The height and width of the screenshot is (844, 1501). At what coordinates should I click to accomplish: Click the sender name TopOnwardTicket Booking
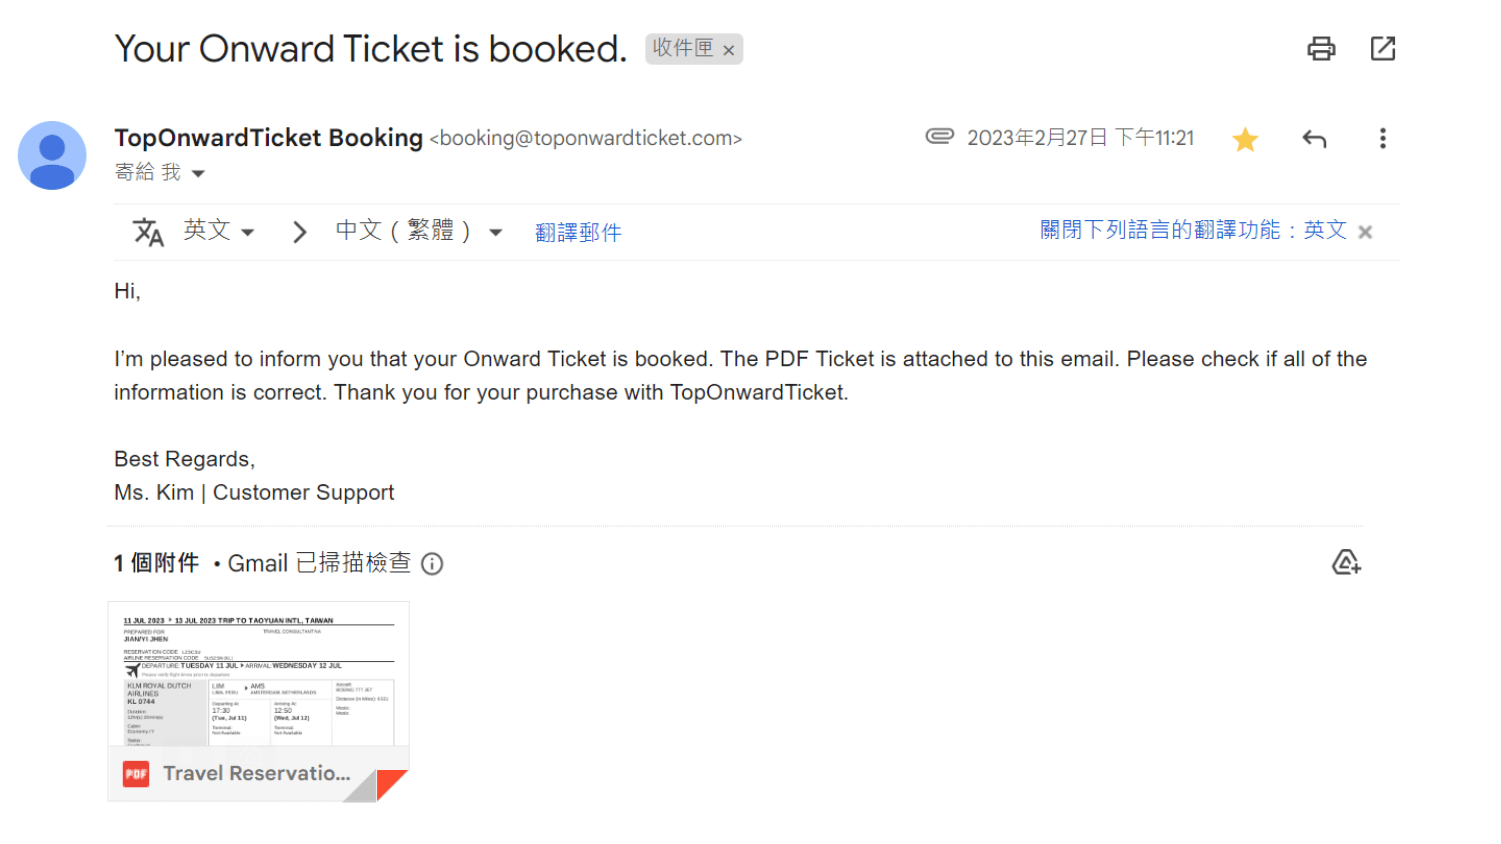(268, 138)
